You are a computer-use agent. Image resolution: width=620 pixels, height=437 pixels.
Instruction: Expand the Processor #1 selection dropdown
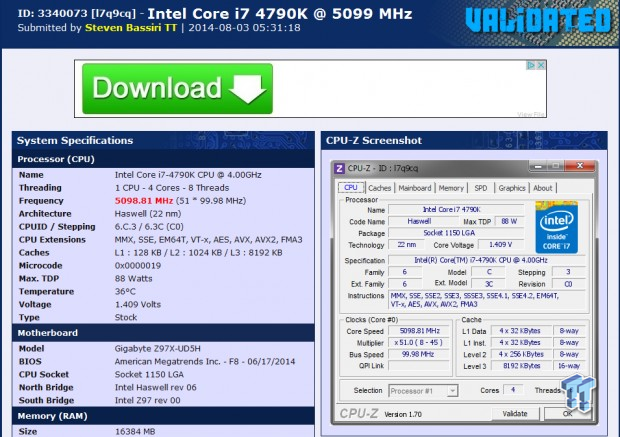453,391
